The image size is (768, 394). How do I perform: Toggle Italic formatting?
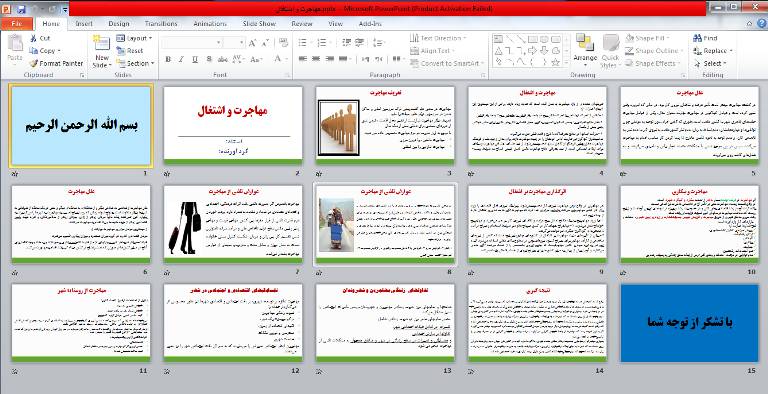pos(181,59)
